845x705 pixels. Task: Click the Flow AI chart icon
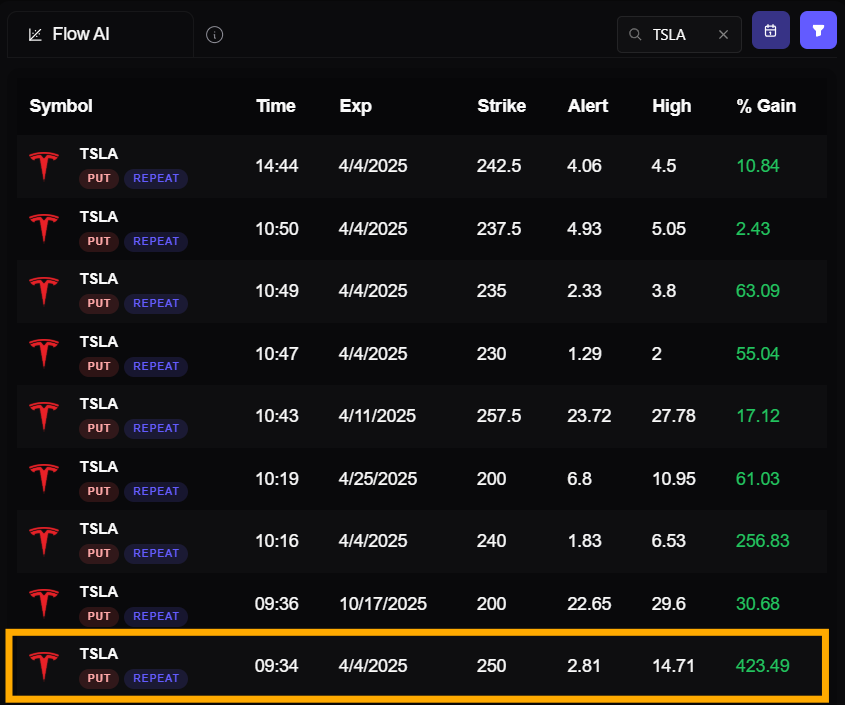coord(35,35)
